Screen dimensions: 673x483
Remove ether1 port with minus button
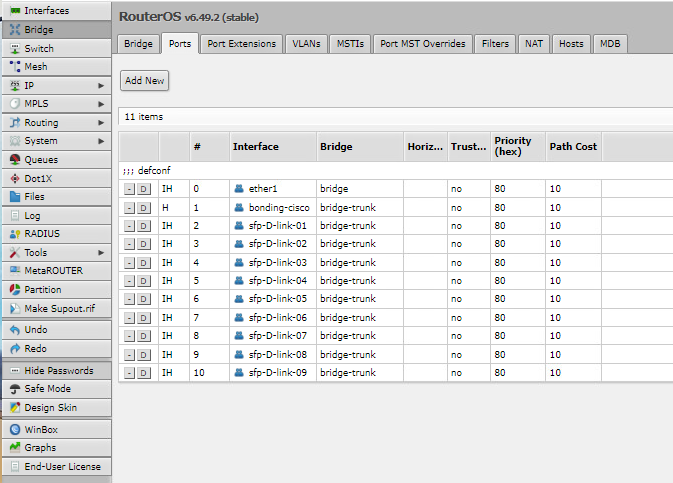click(x=130, y=189)
